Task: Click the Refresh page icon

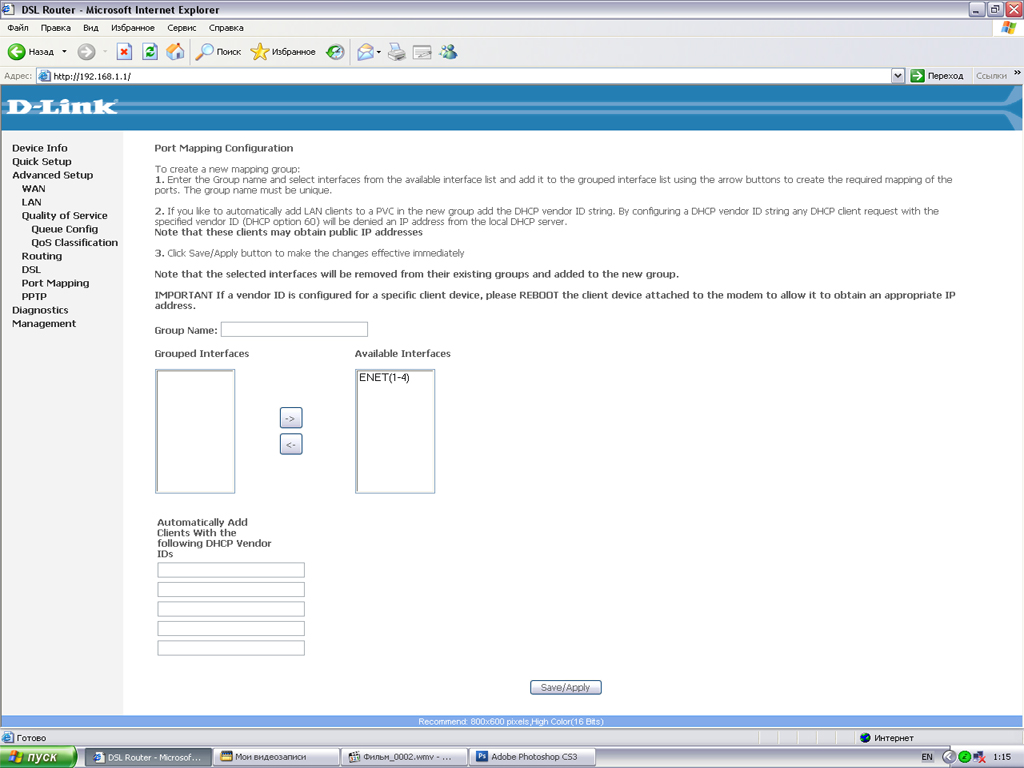Action: (x=150, y=51)
